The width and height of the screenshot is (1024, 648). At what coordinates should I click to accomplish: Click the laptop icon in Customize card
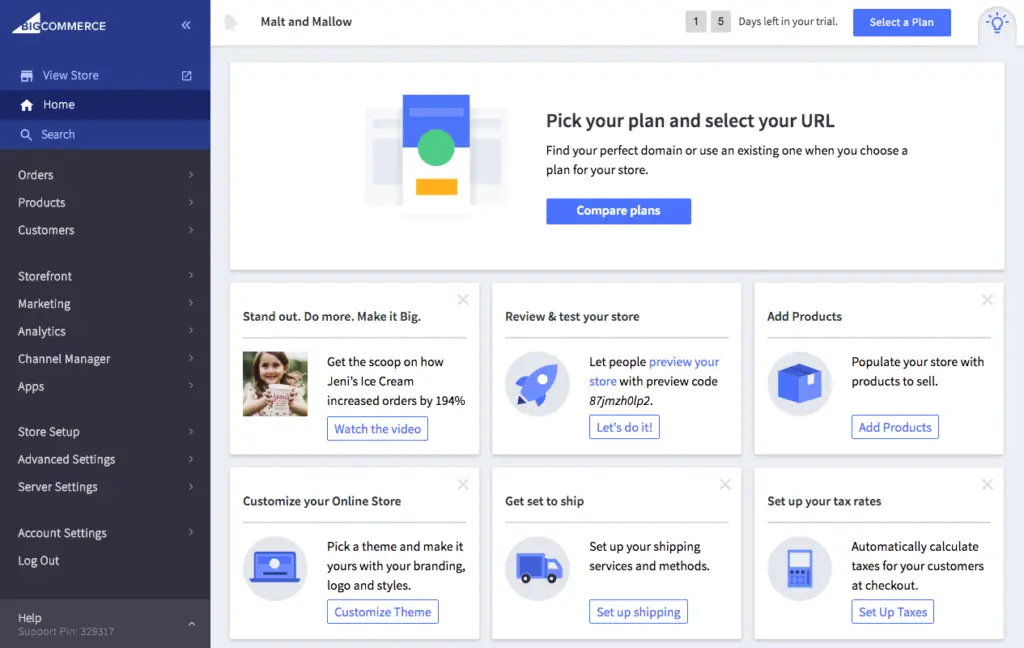[275, 568]
